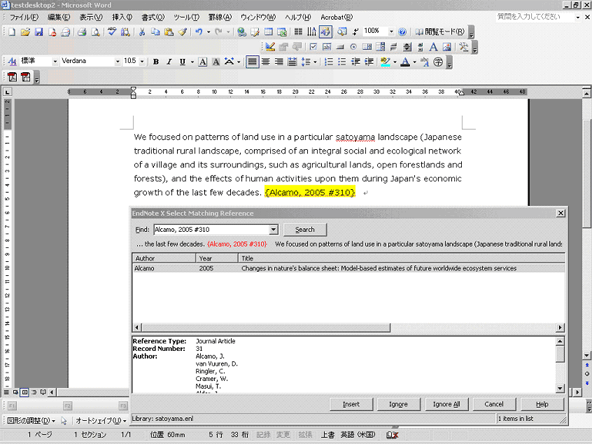592x444 pixels.
Task: Toggle the drawing toolbar button
Action: (x=325, y=32)
